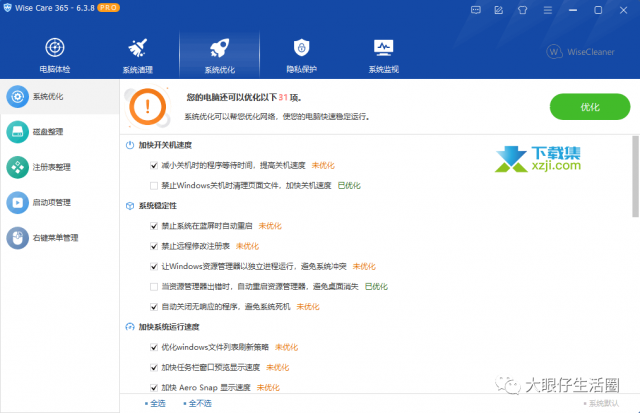Click the edit note icon in title bar
This screenshot has height=413, width=640.
point(499,10)
